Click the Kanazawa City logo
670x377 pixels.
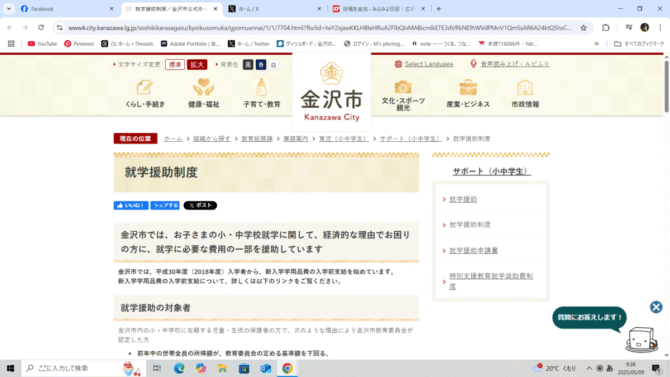tap(332, 92)
